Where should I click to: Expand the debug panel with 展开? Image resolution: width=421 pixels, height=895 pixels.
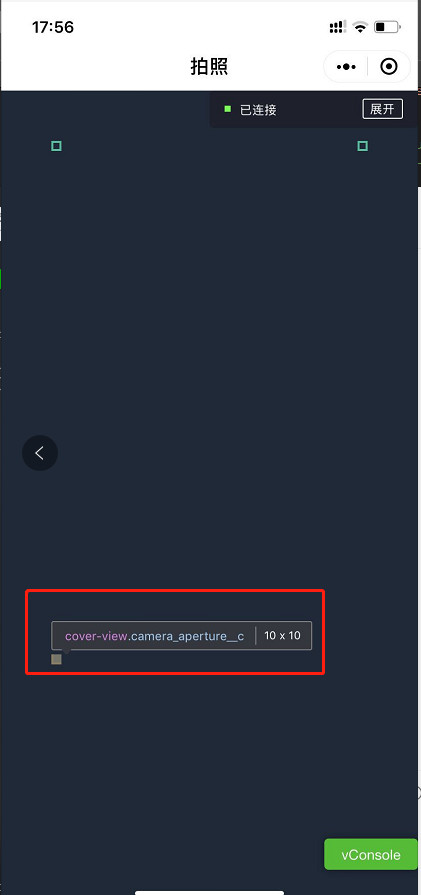[383, 109]
